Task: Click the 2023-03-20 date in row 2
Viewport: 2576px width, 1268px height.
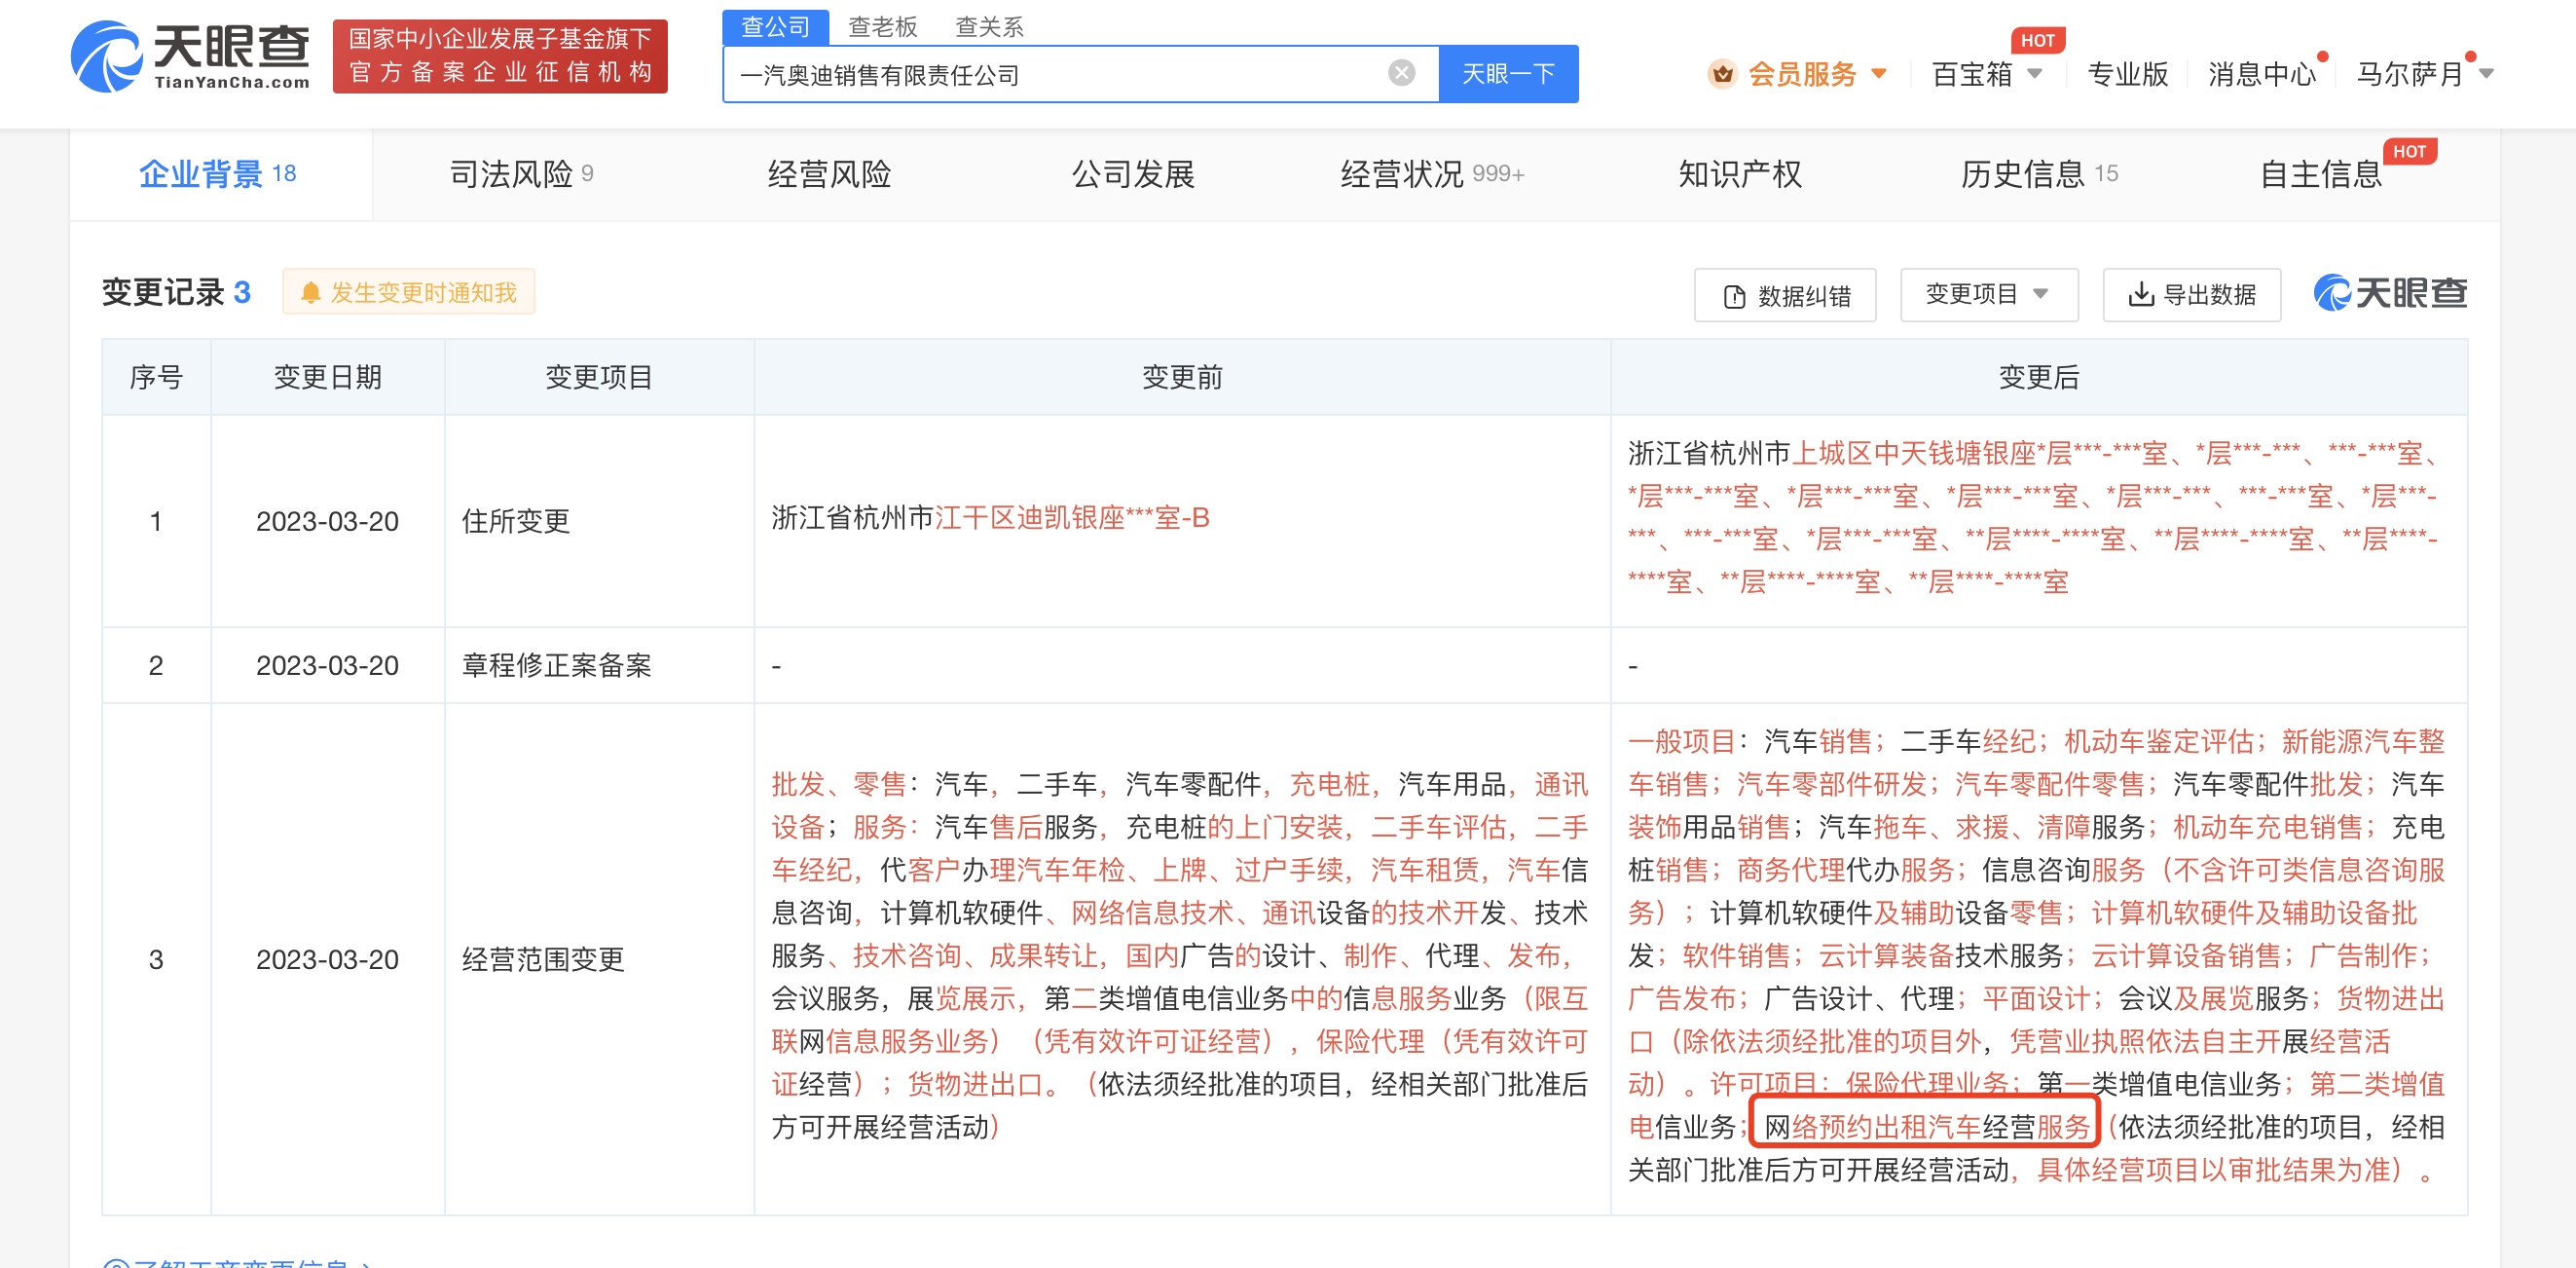Action: [327, 665]
